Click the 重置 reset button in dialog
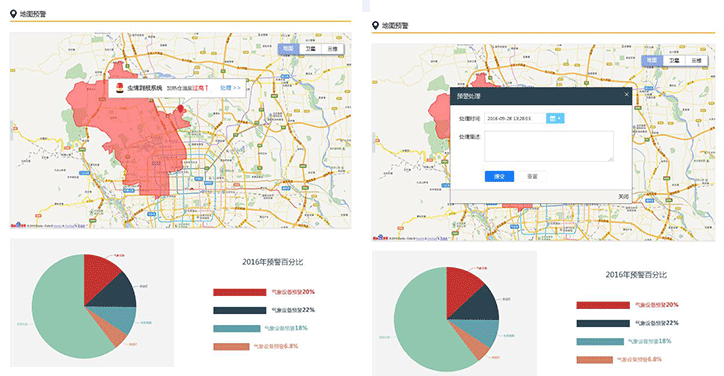Image resolution: width=724 pixels, height=376 pixels. 532,176
